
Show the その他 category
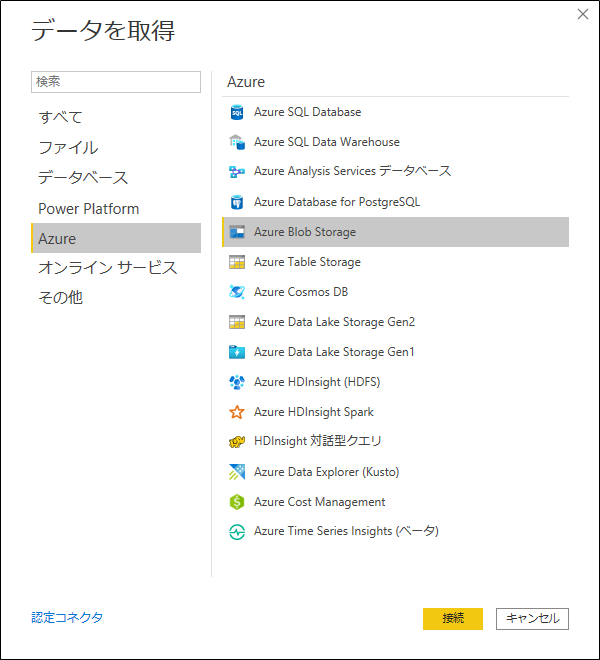[116, 298]
